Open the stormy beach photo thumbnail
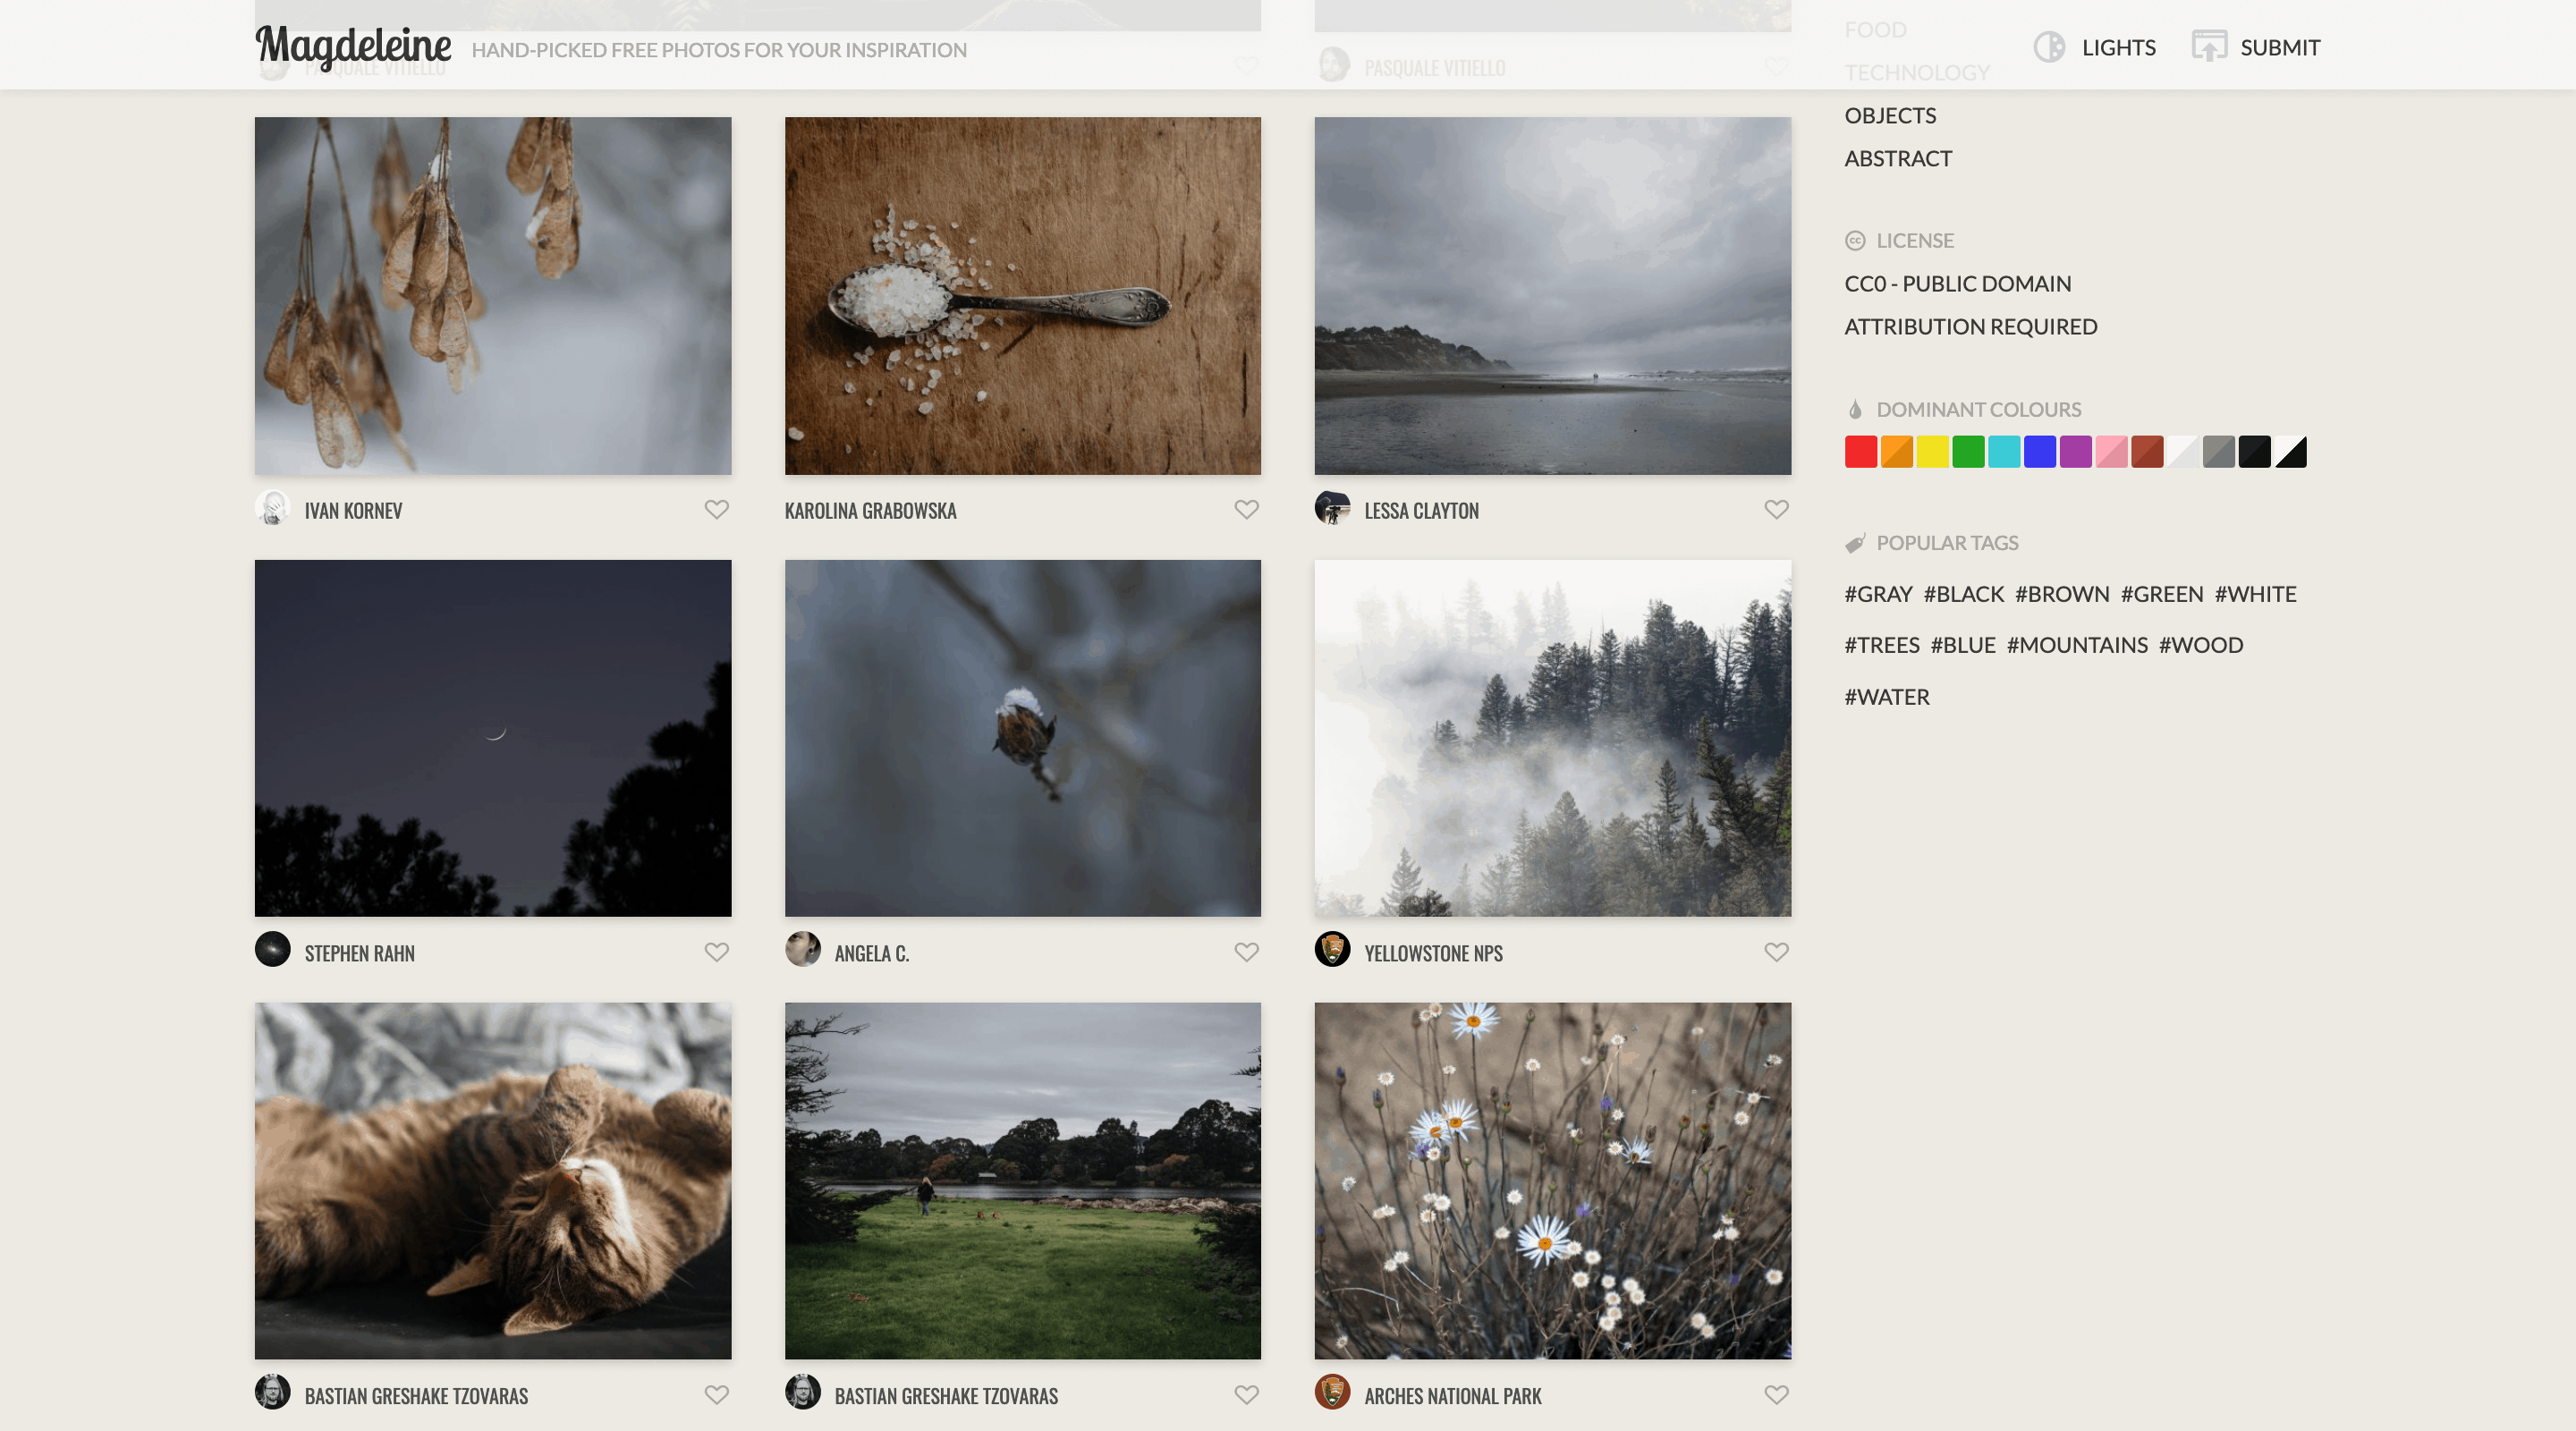Viewport: 2576px width, 1431px height. click(1552, 296)
